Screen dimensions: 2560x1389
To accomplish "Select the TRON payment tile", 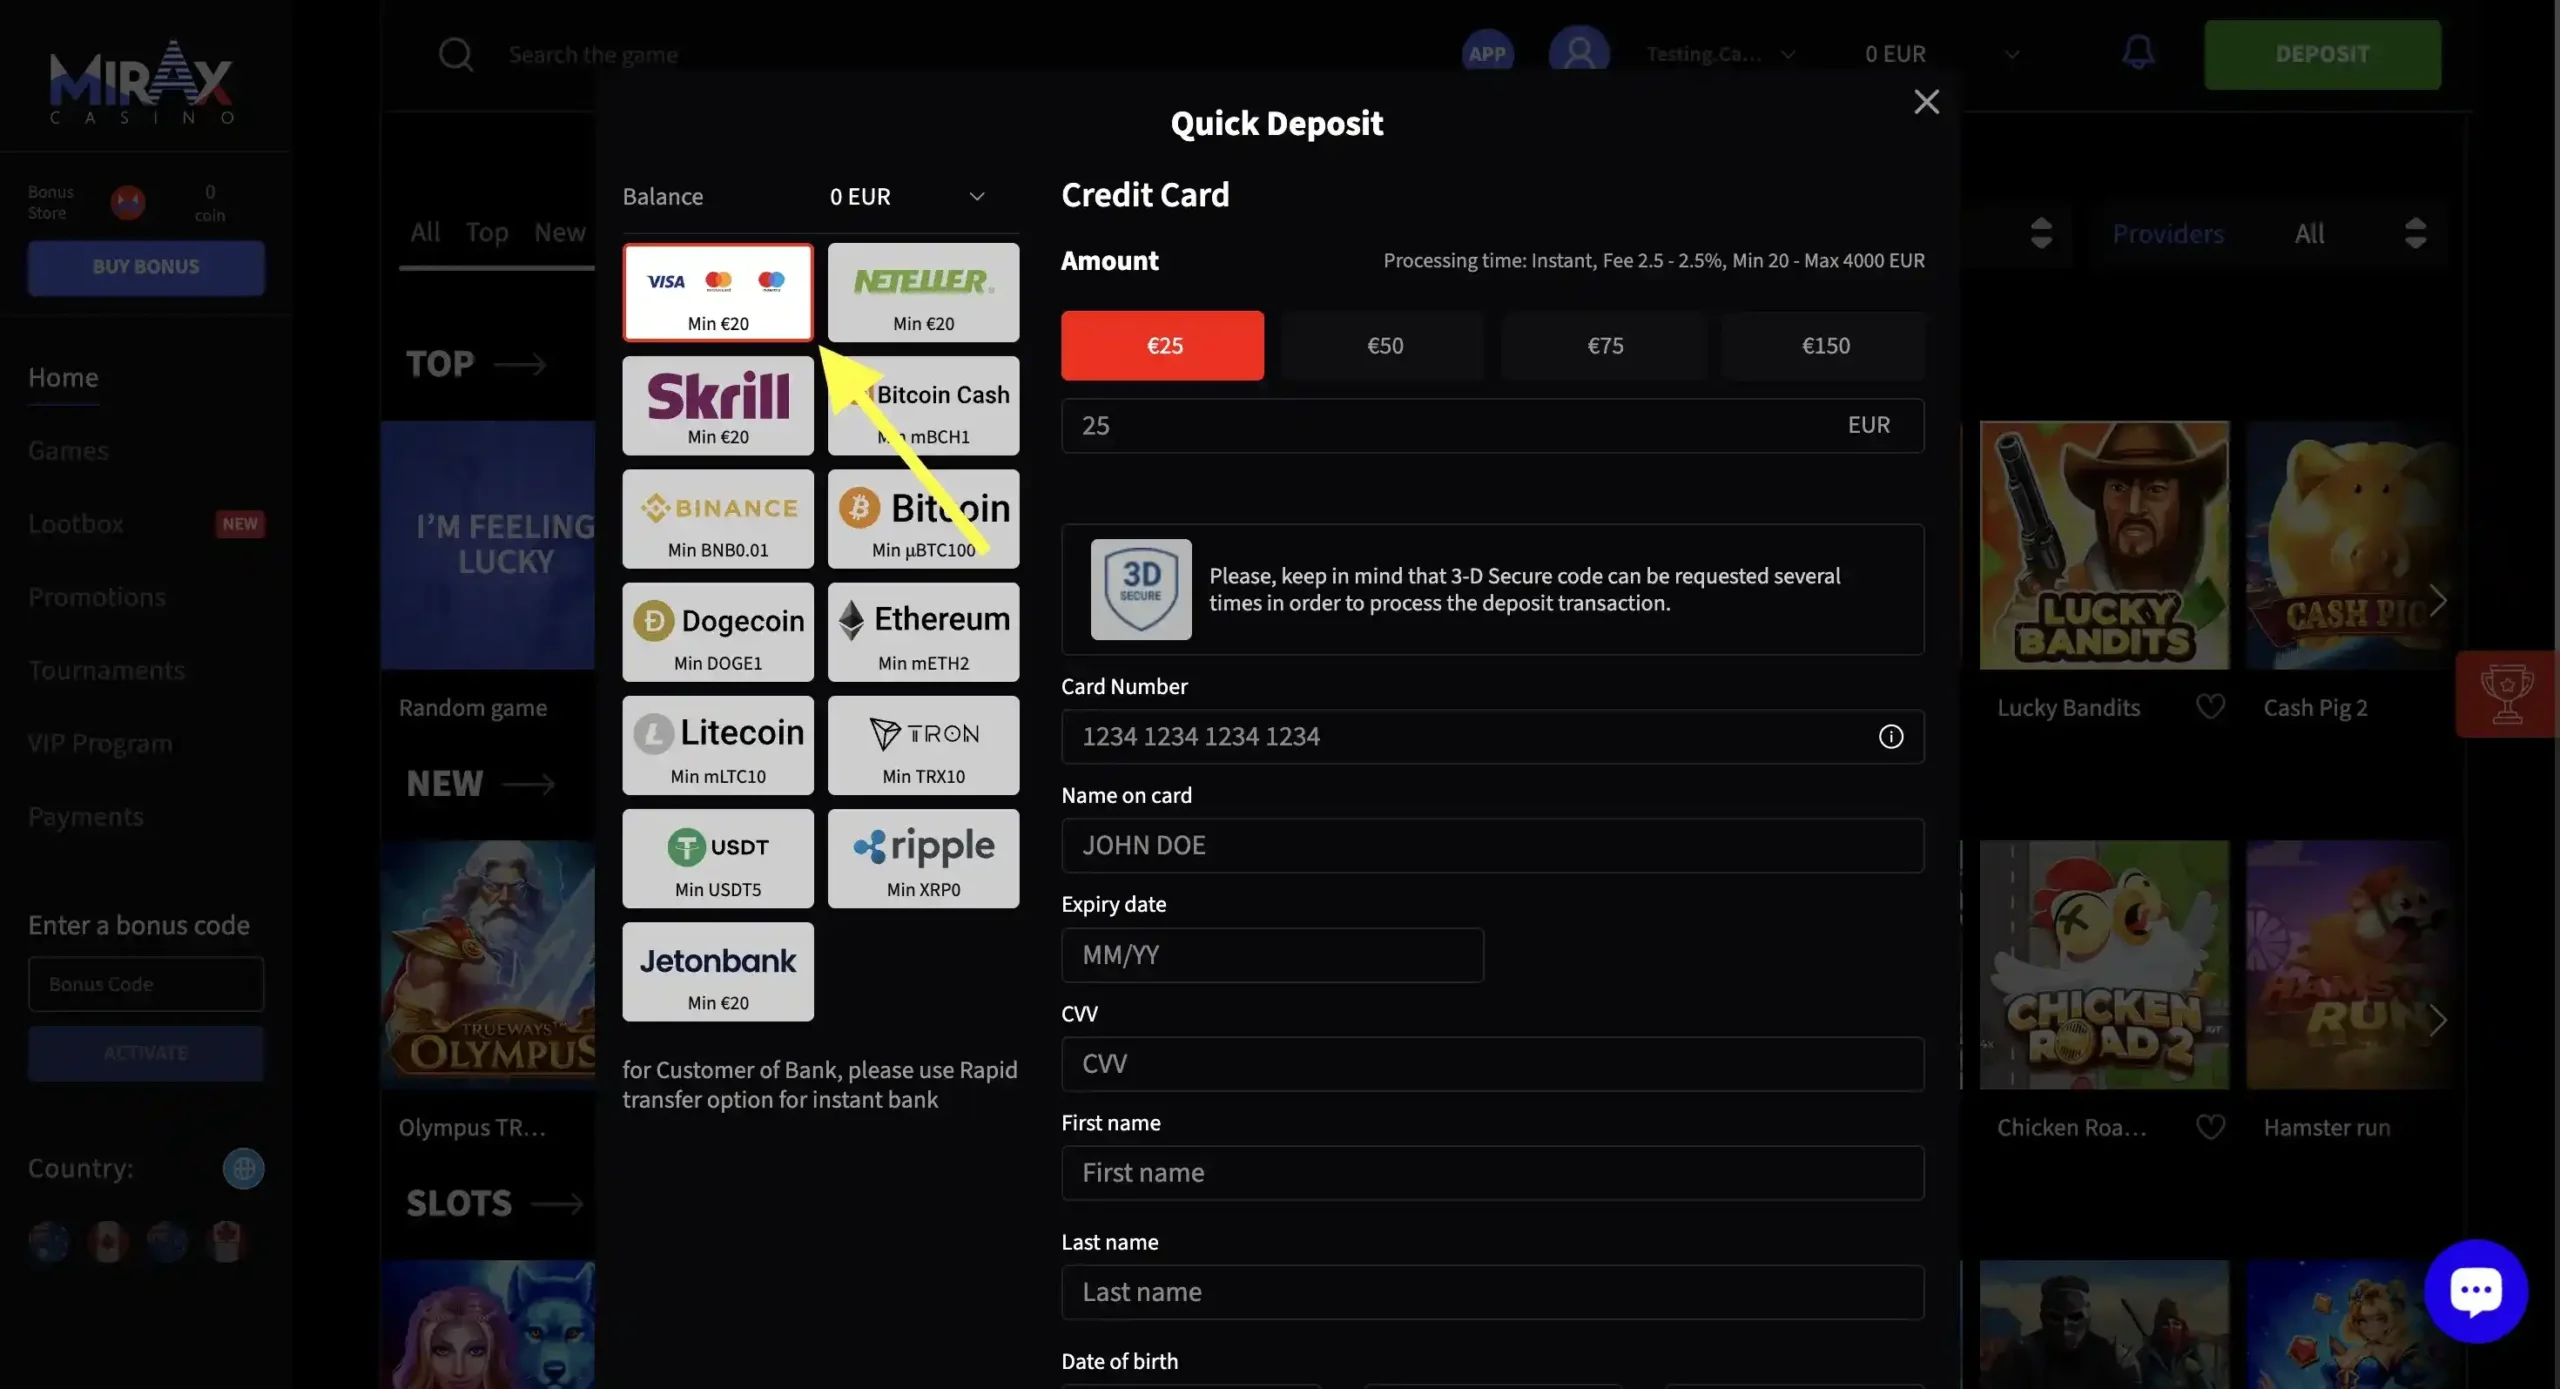I will pos(923,745).
